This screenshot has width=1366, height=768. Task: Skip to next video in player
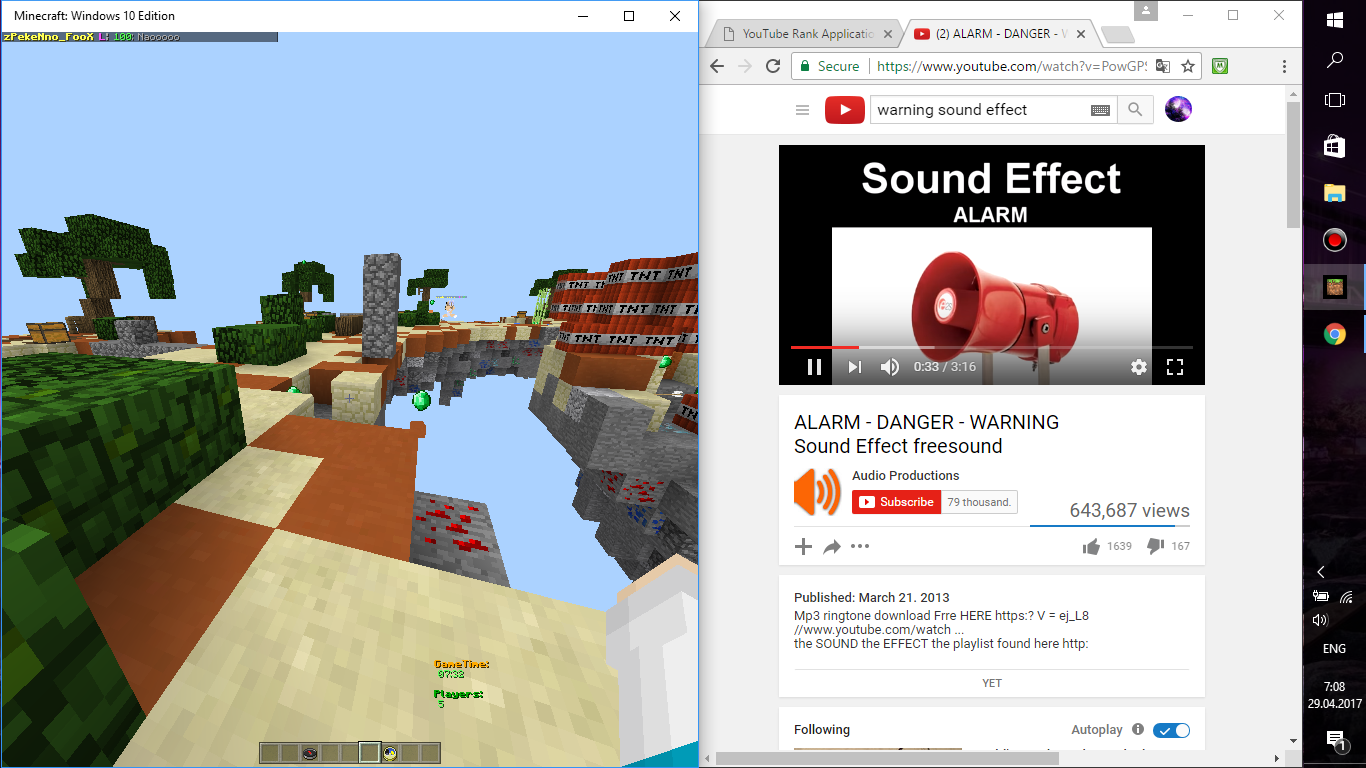click(x=854, y=367)
